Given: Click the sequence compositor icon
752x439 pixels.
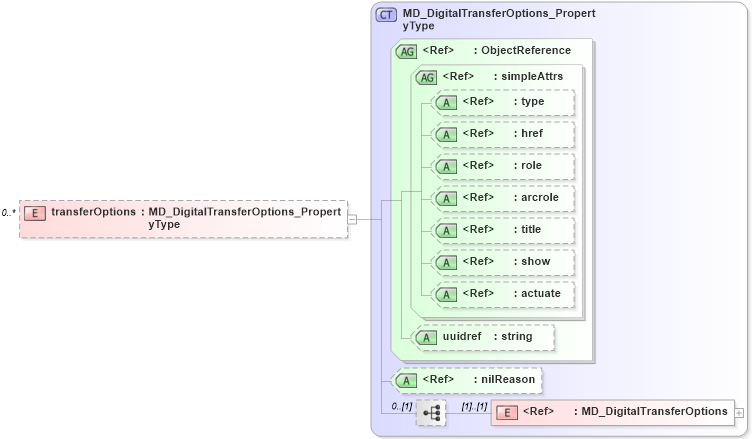Looking at the screenshot, I should point(431,413).
